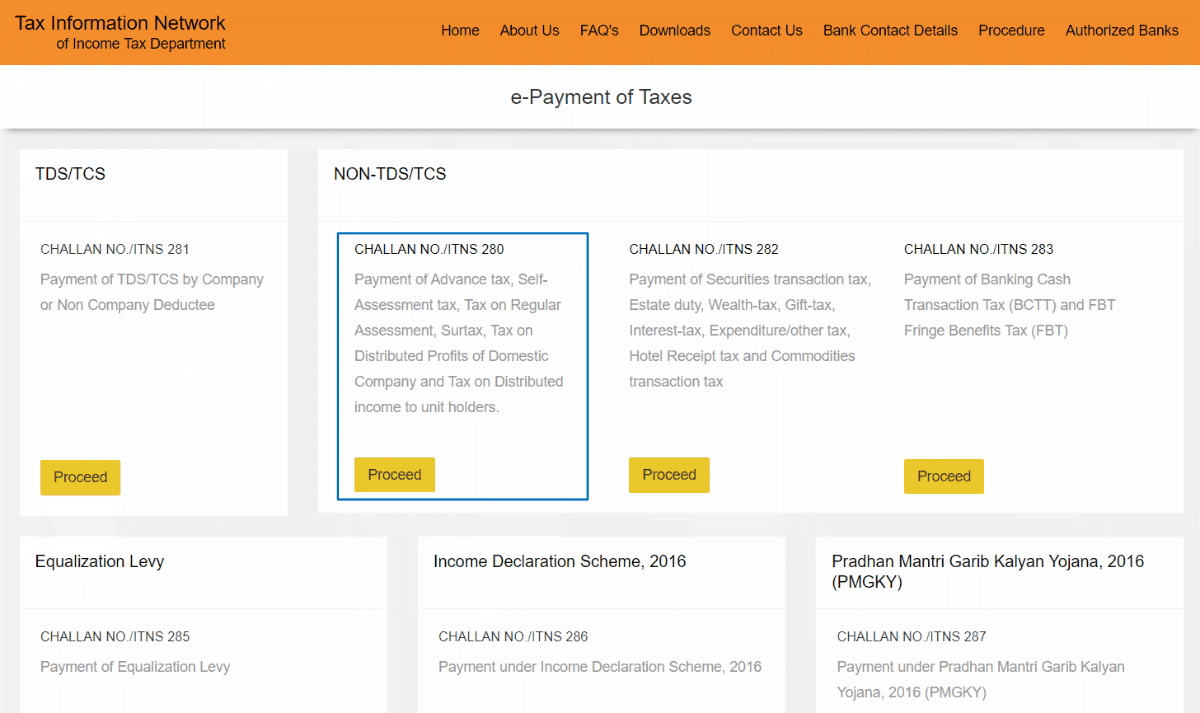Open the FAQ's section
Screen dimensions: 1200x713
click(x=599, y=30)
